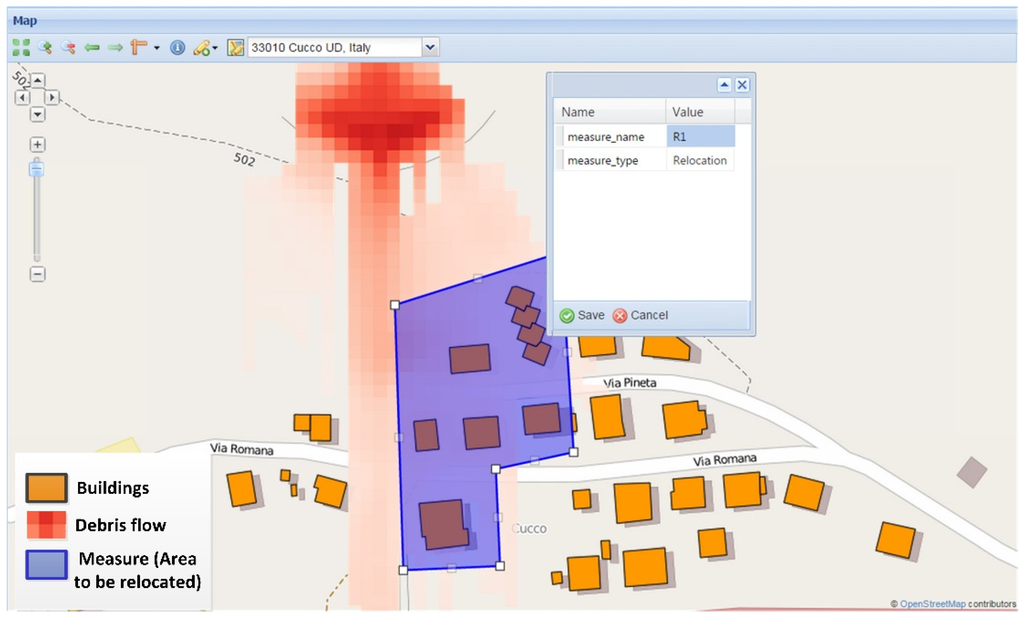Screen dimensions: 1024x622
Task: Click Cancel in the attribute popup
Action: pyautogui.click(x=640, y=315)
